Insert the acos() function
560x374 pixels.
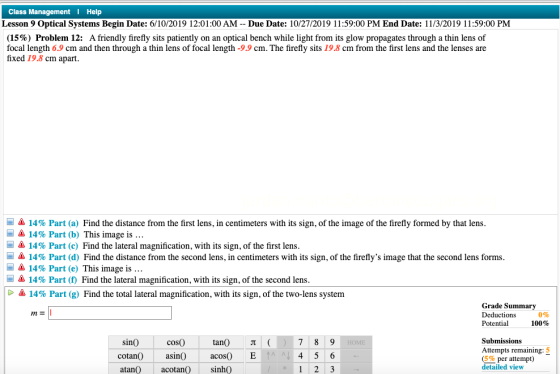[x=221, y=356]
